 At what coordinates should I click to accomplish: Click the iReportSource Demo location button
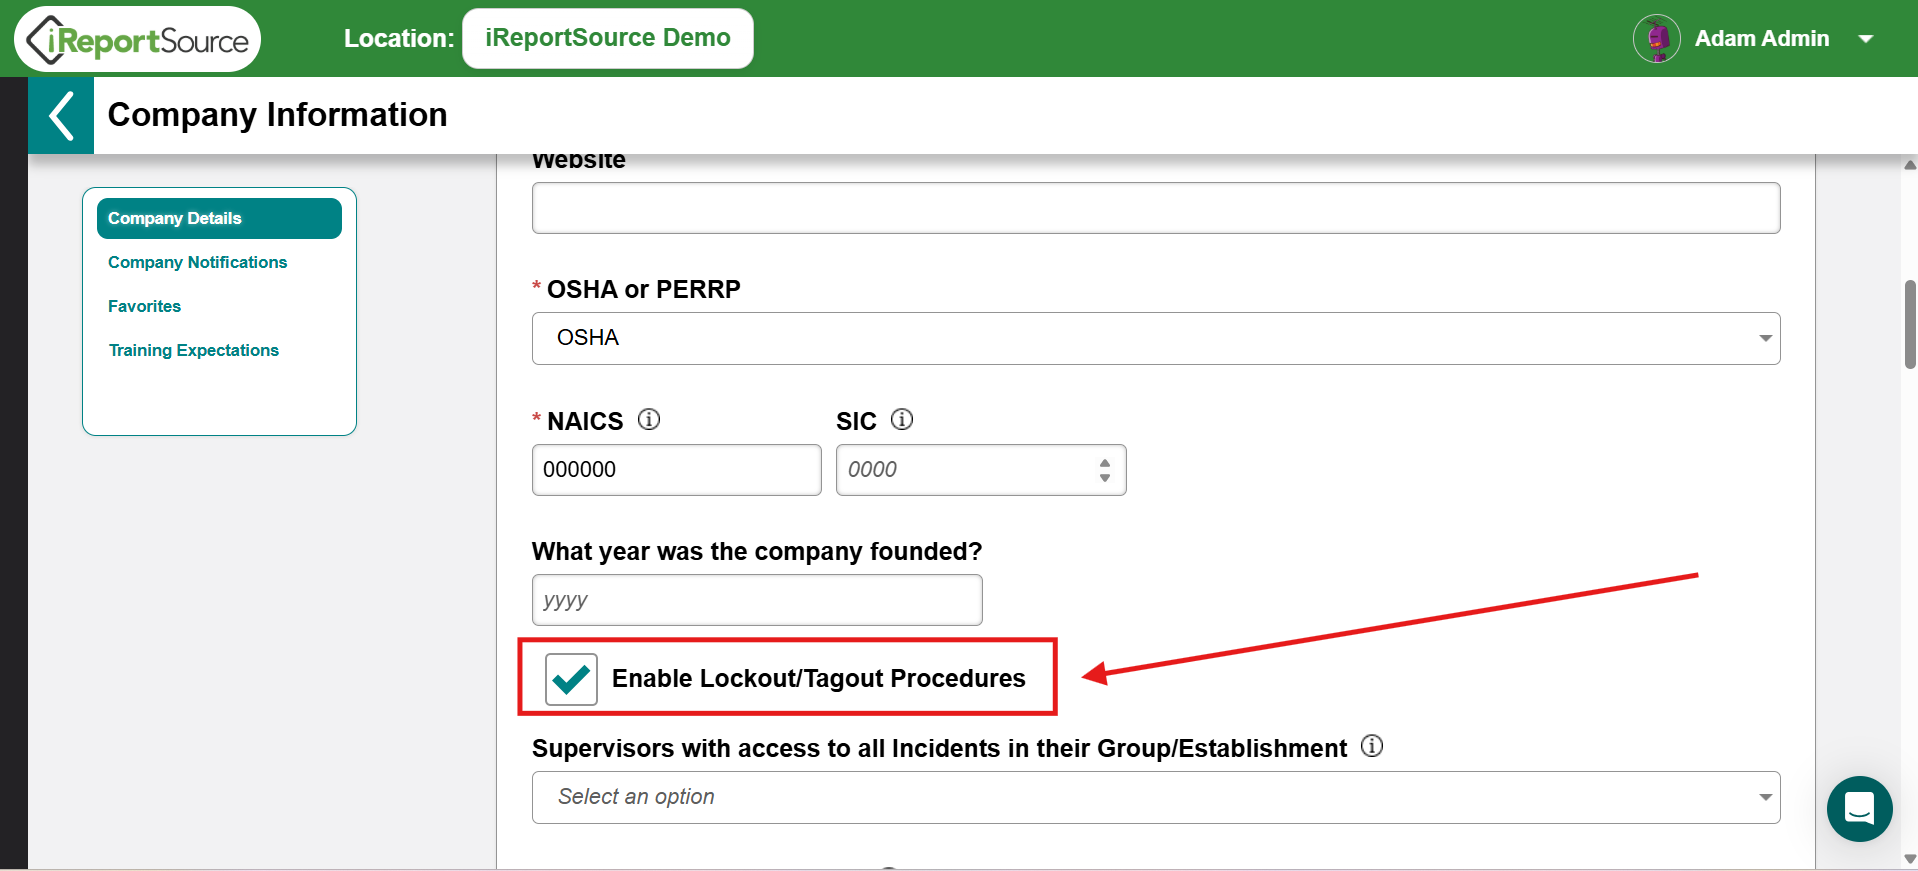click(608, 38)
